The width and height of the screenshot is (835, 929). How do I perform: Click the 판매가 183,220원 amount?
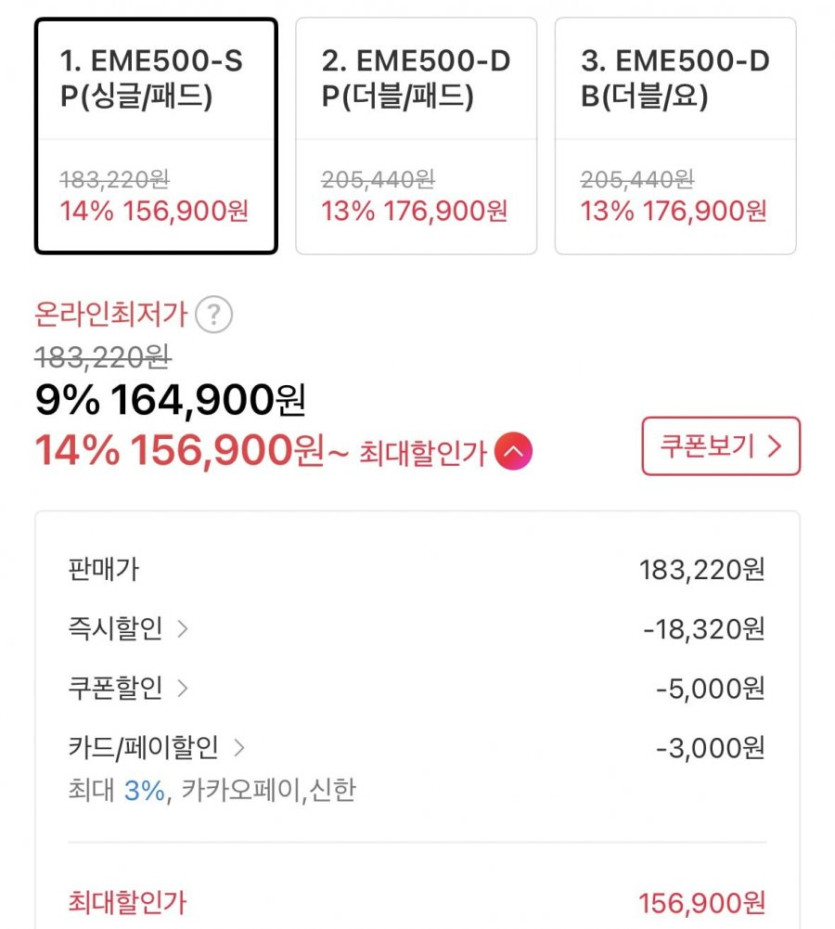pyautogui.click(x=702, y=570)
